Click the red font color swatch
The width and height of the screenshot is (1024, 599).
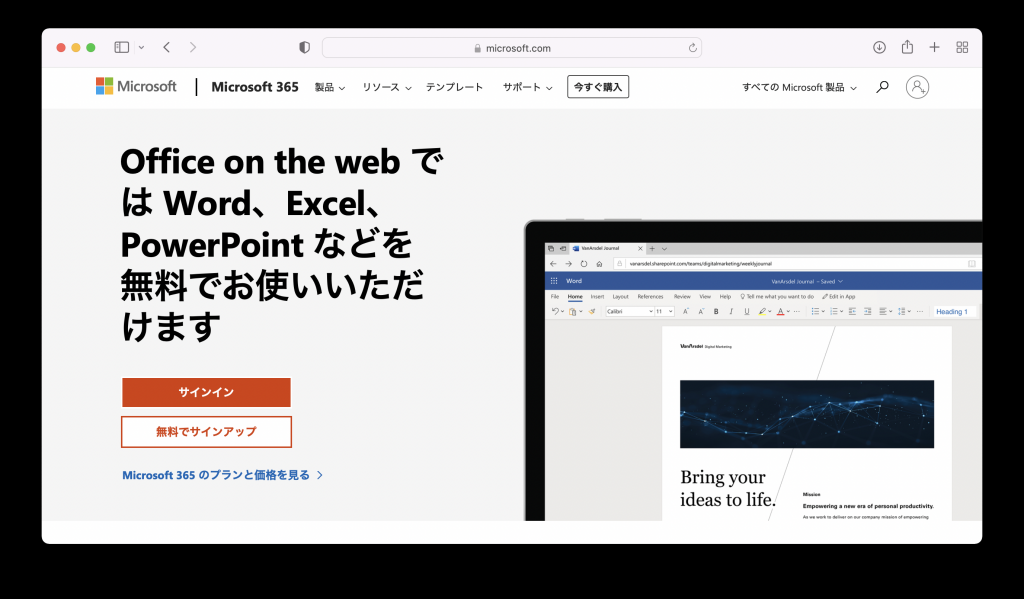pyautogui.click(x=781, y=311)
